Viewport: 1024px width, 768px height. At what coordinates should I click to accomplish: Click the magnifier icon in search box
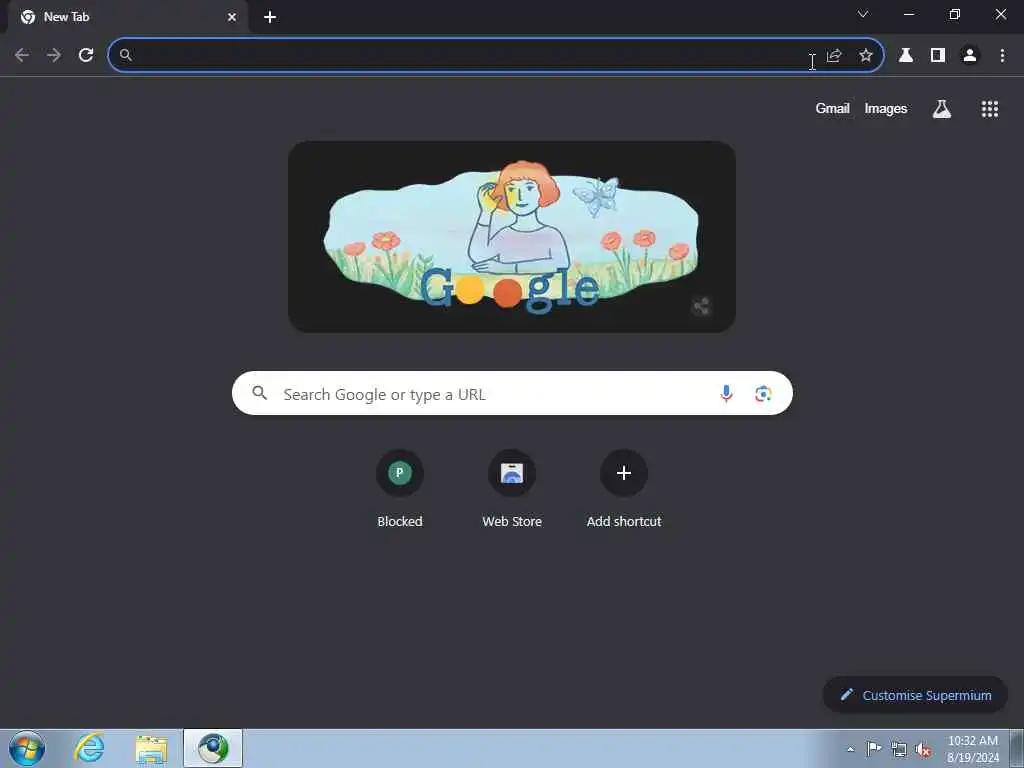(260, 393)
